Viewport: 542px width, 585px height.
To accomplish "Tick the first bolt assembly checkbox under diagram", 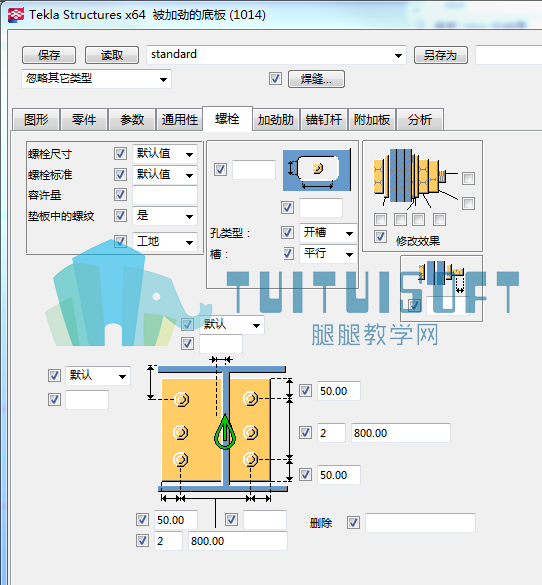I will coord(380,219).
